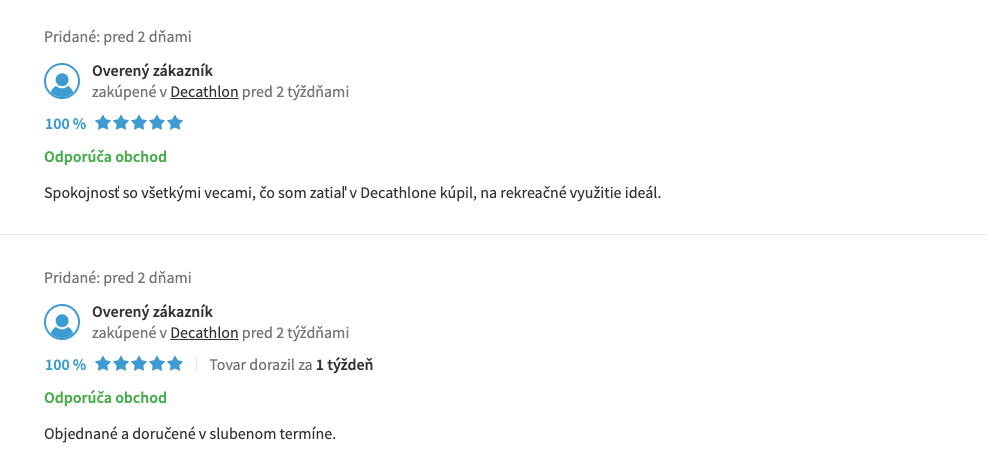Click the last star next to 'Tovar dorazil'
This screenshot has width=987, height=461.
175,364
